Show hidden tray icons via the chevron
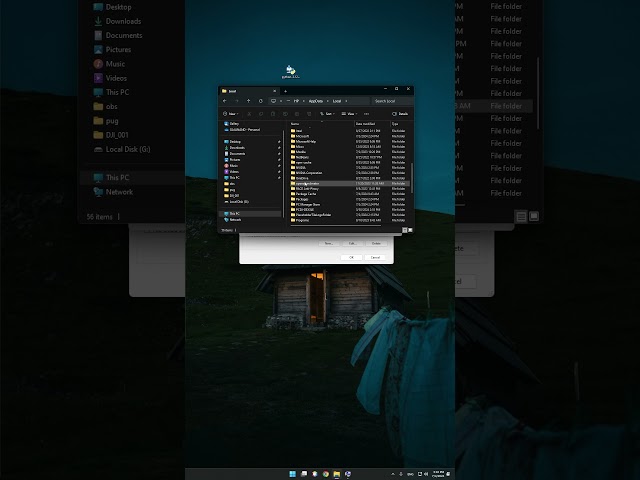640x480 pixels. coord(393,474)
